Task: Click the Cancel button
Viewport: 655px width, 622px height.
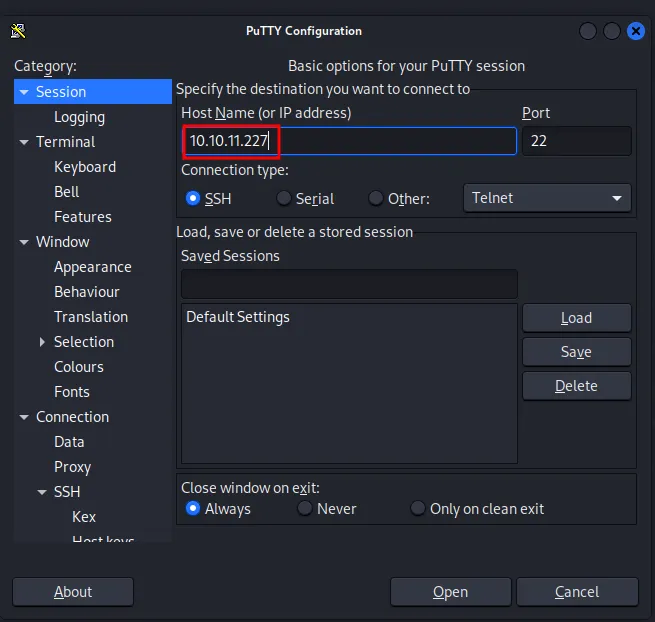Action: pyautogui.click(x=577, y=592)
